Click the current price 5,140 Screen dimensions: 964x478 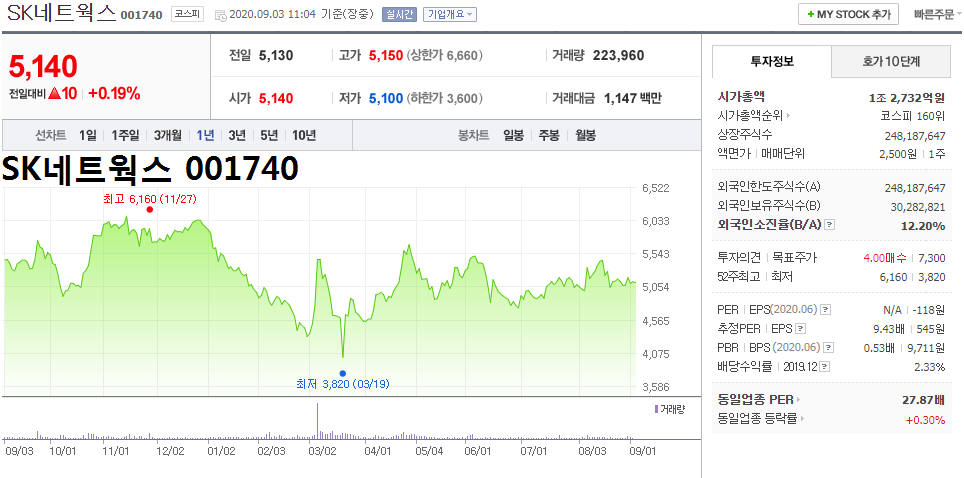click(43, 67)
